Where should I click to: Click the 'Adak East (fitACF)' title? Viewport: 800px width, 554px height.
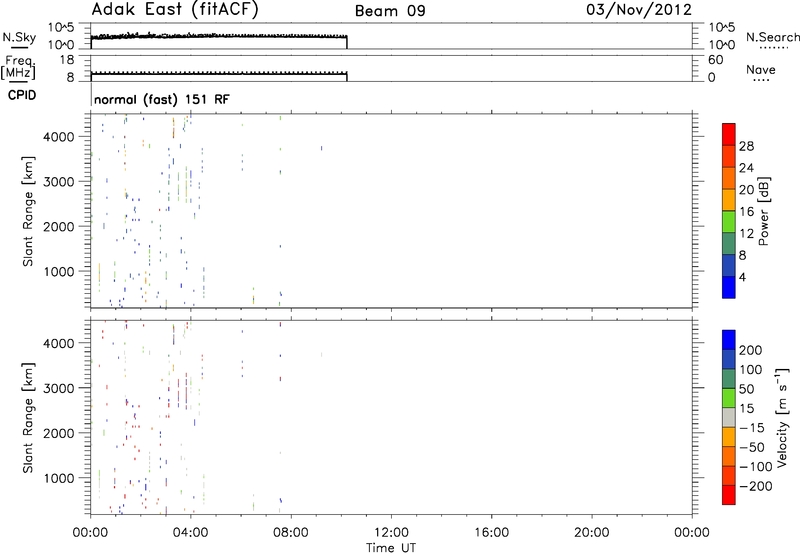pyautogui.click(x=175, y=10)
